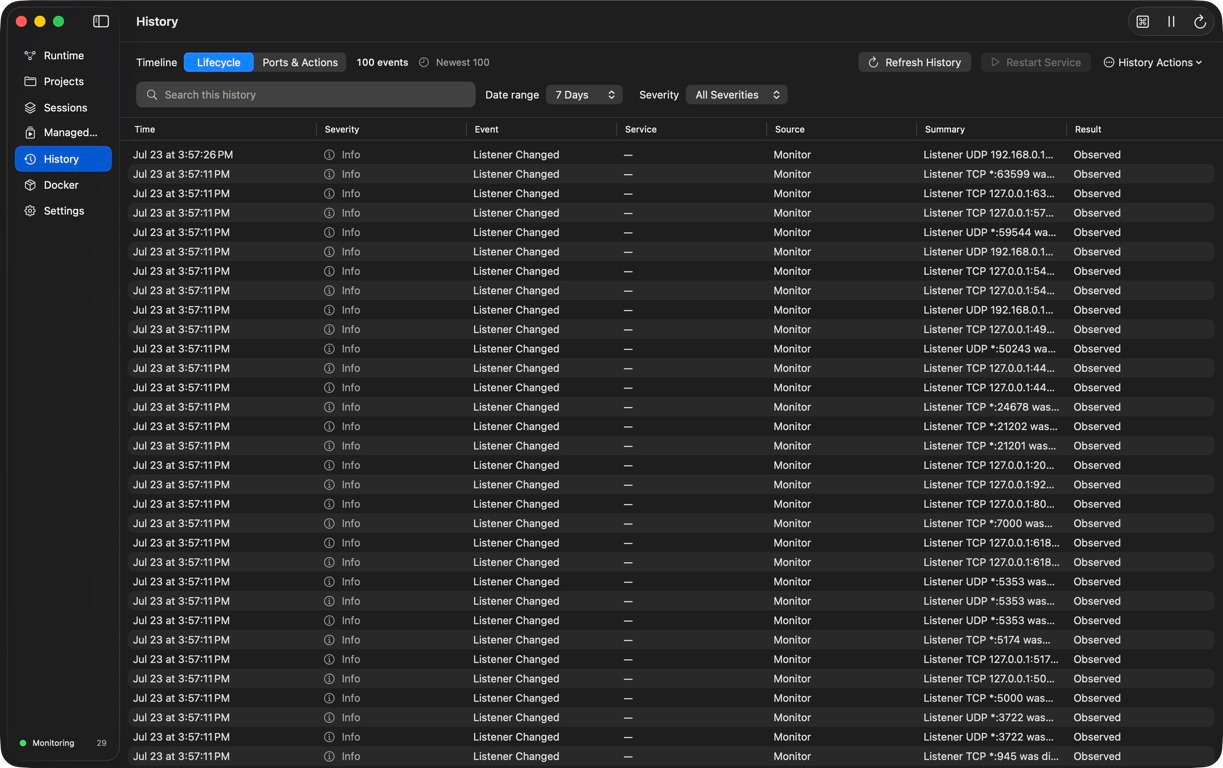
Task: Click the magnifier icon in search field
Action: (x=152, y=95)
